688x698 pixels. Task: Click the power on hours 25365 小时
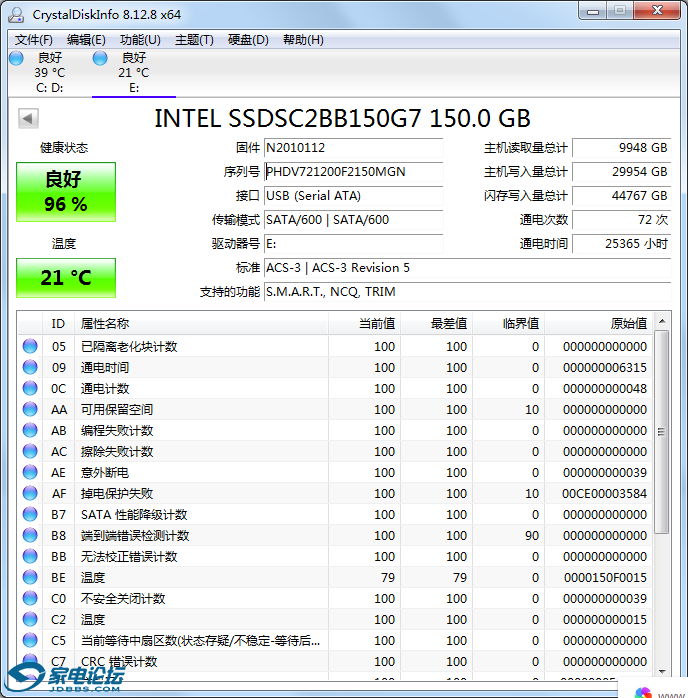point(621,244)
